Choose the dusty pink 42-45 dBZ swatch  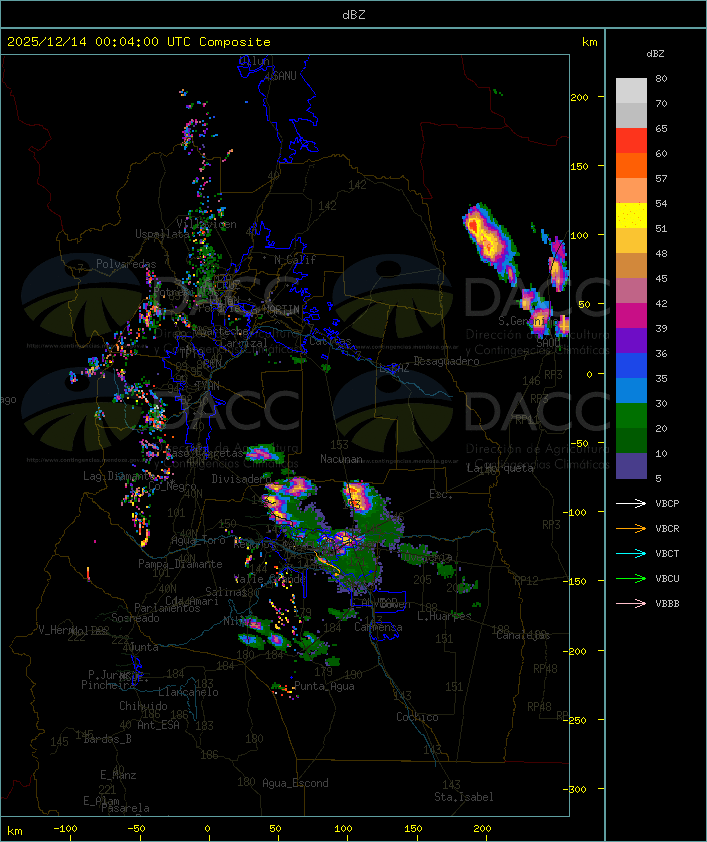coord(631,291)
